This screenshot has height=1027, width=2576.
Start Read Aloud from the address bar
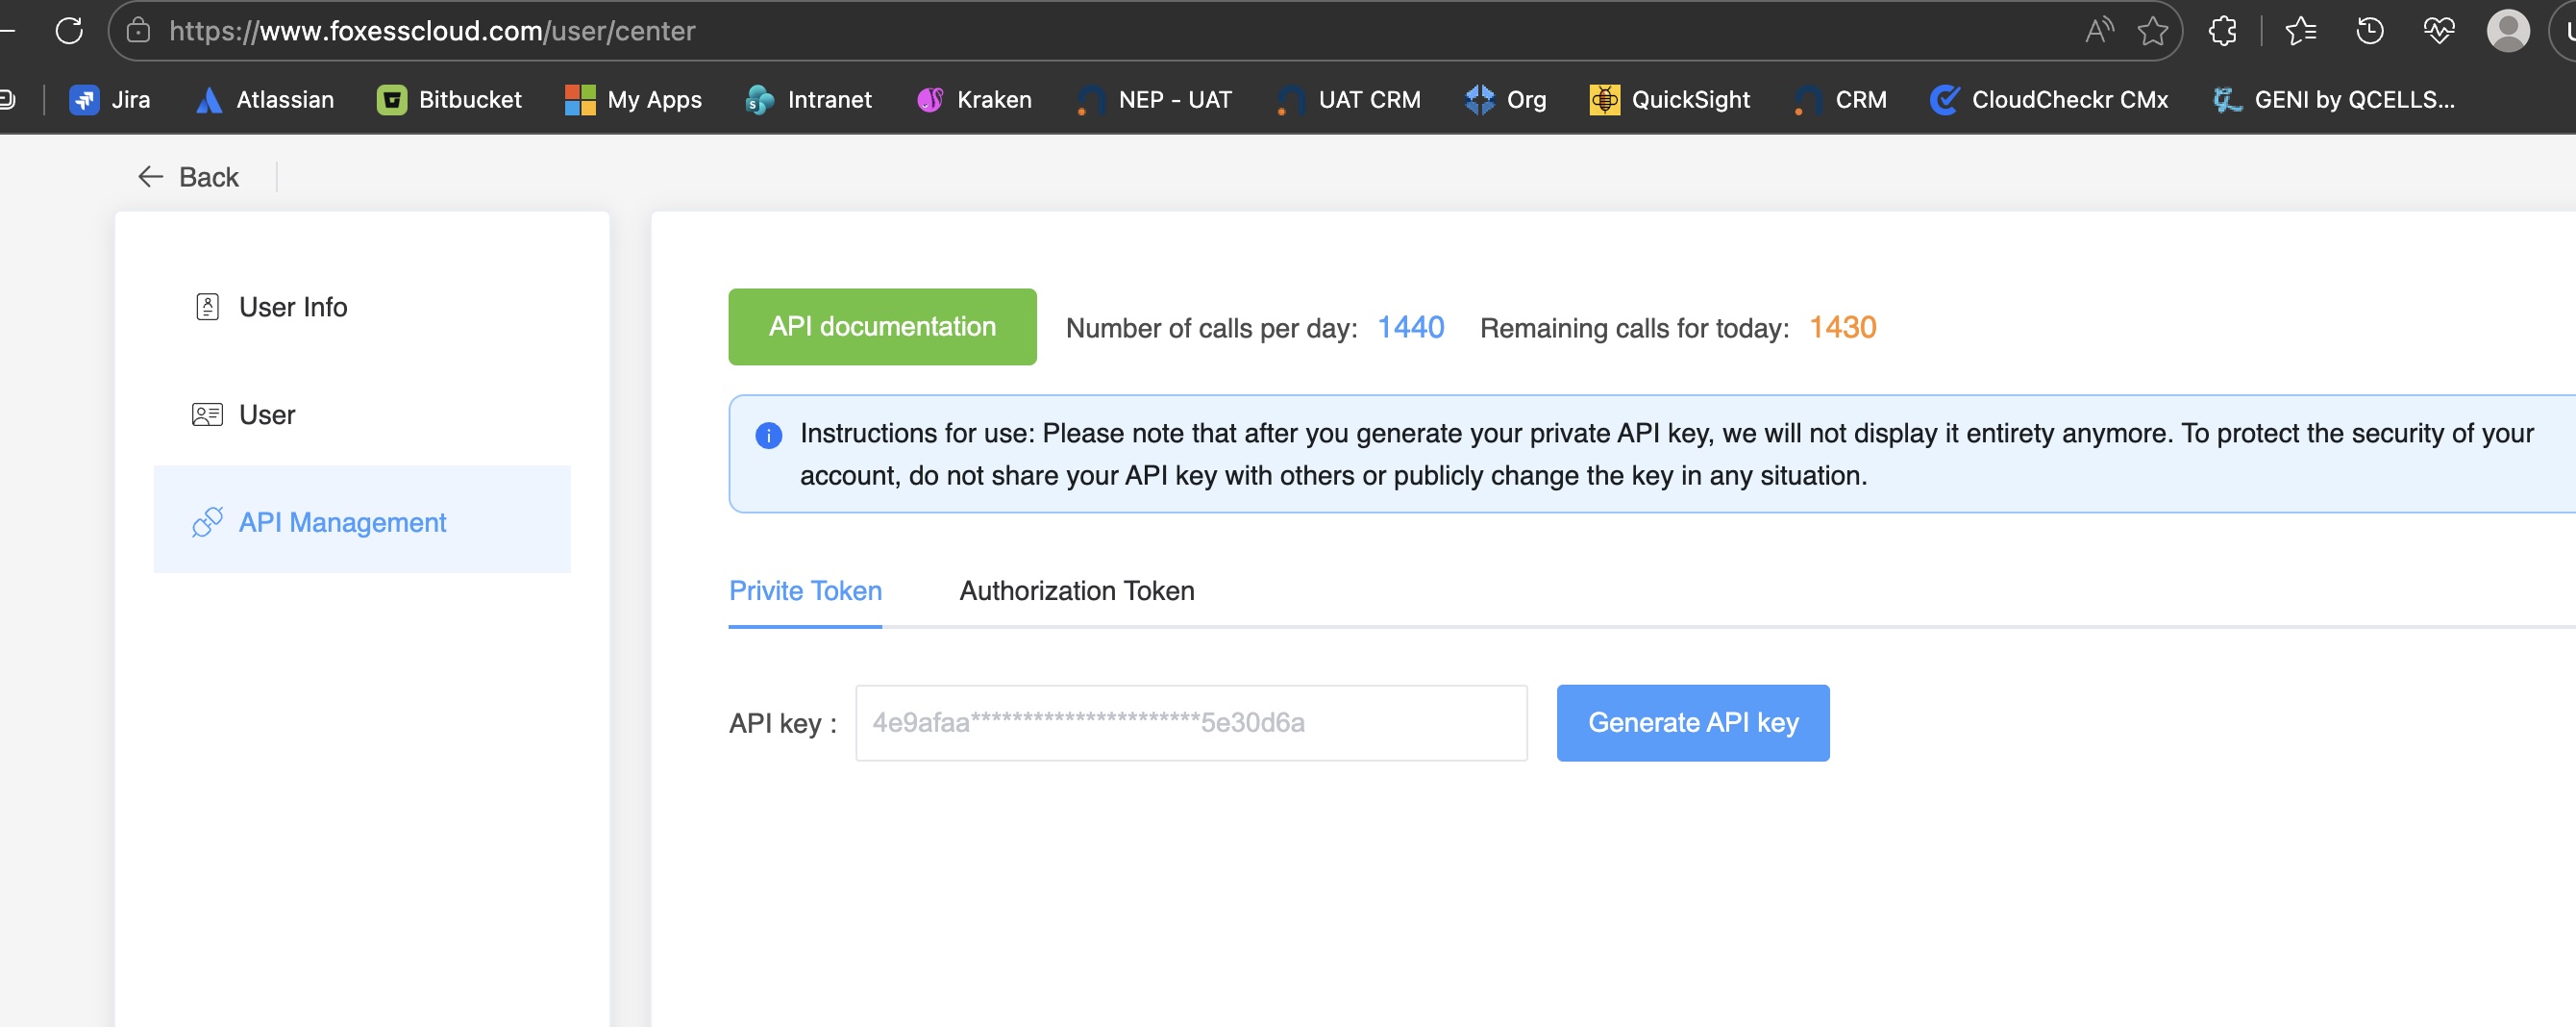coord(2099,30)
